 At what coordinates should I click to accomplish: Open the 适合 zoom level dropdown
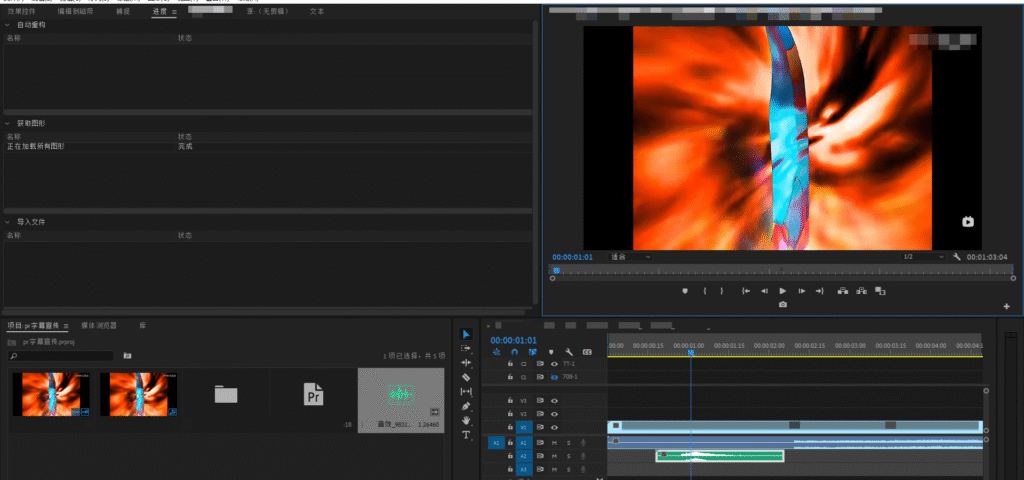(630, 257)
